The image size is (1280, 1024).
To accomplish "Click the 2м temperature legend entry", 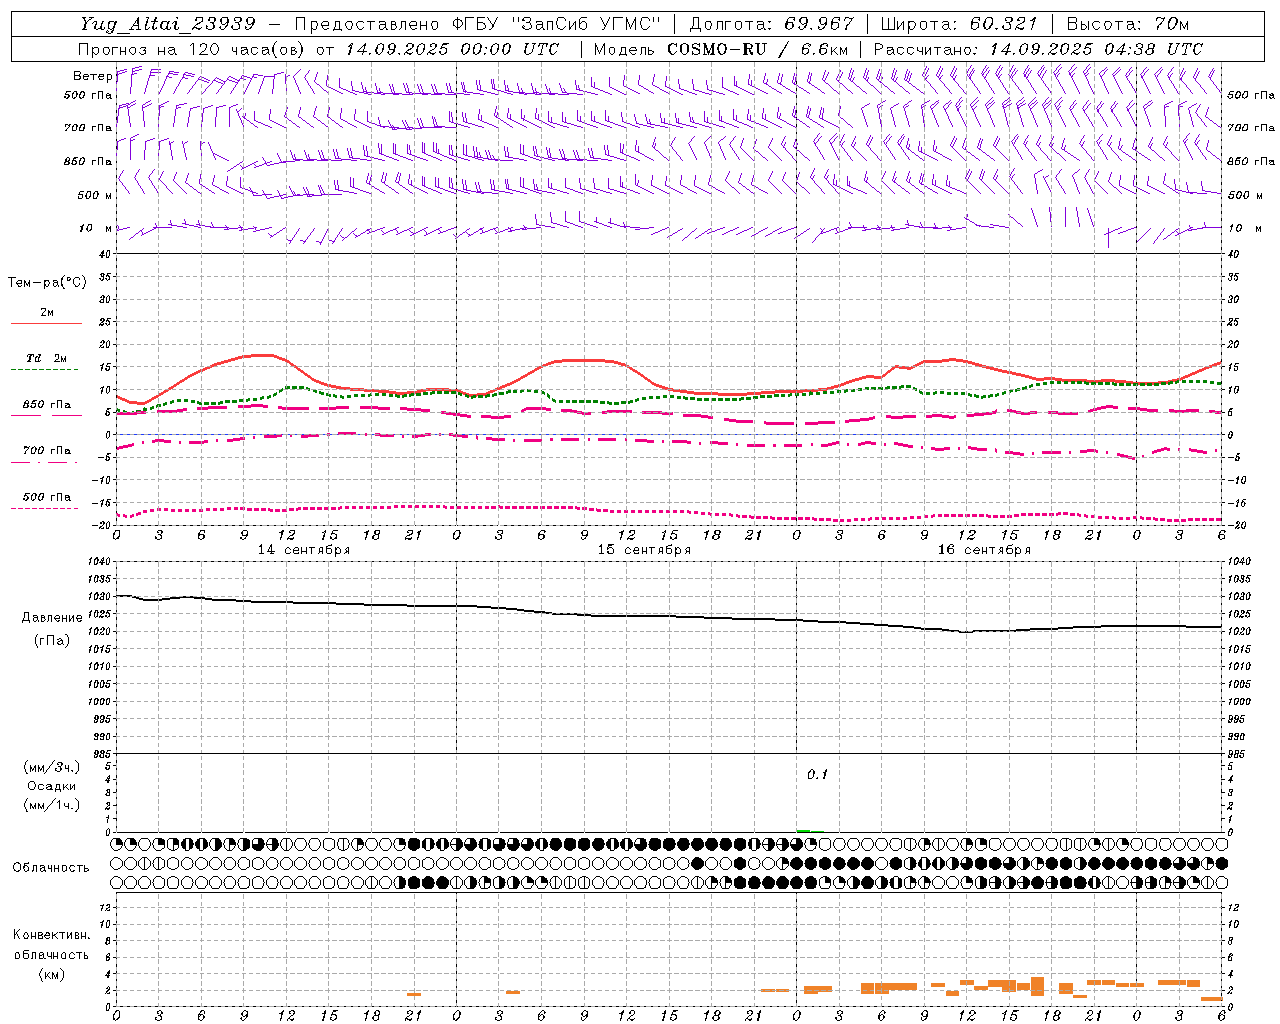I will point(47,312).
